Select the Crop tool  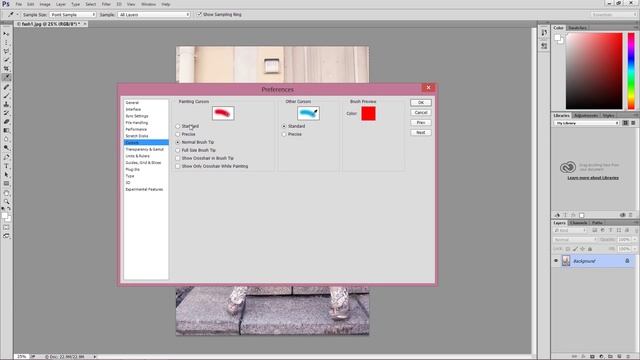6,69
